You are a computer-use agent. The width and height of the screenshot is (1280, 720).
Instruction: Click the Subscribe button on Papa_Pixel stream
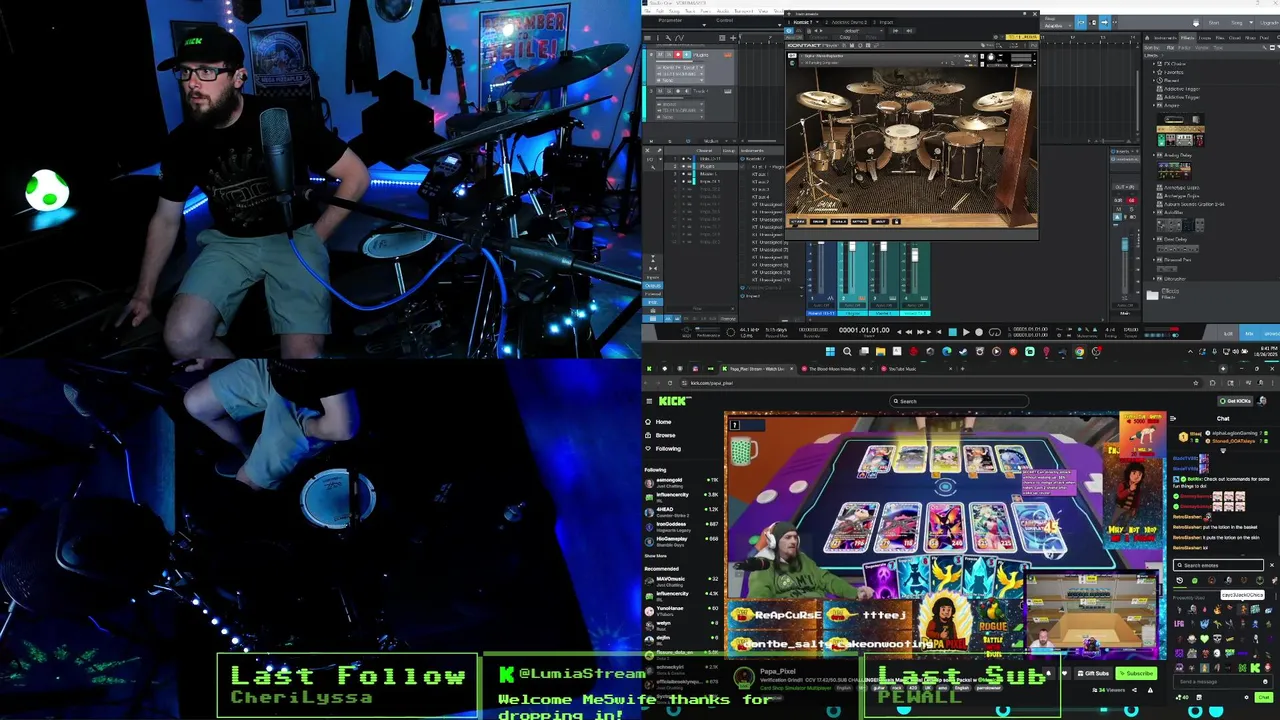1136,673
